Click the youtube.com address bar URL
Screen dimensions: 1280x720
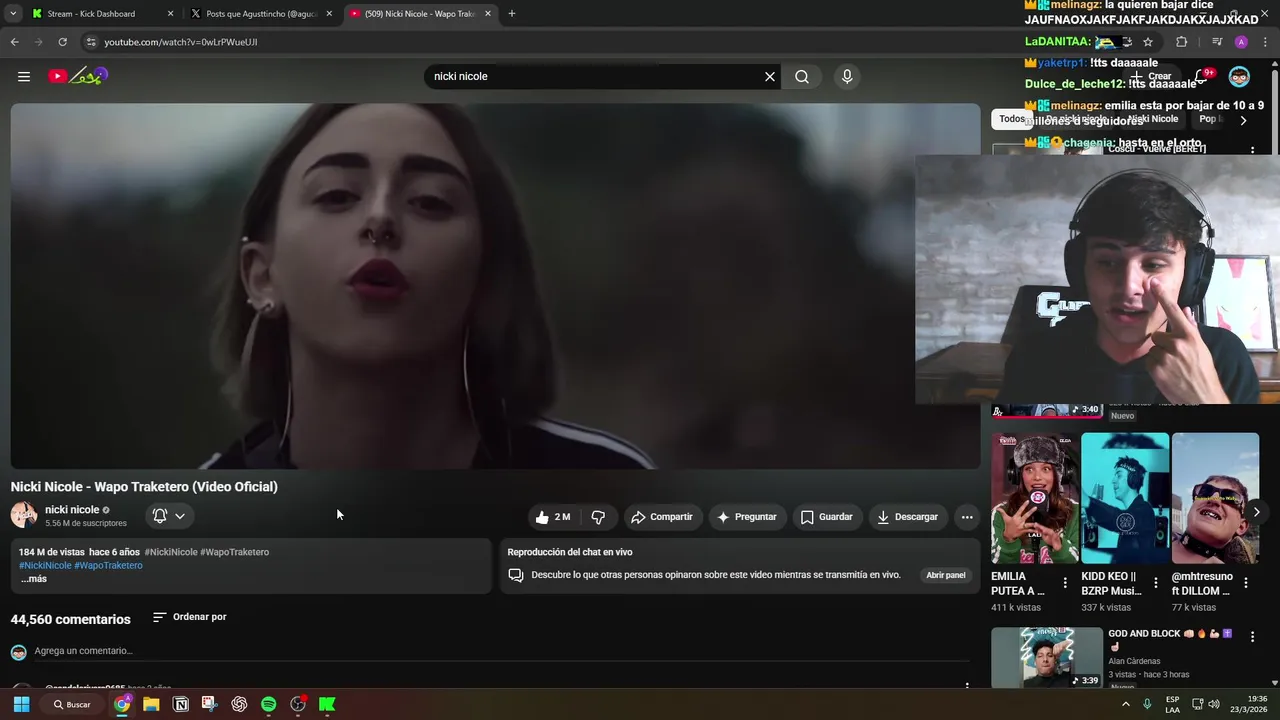click(x=181, y=42)
